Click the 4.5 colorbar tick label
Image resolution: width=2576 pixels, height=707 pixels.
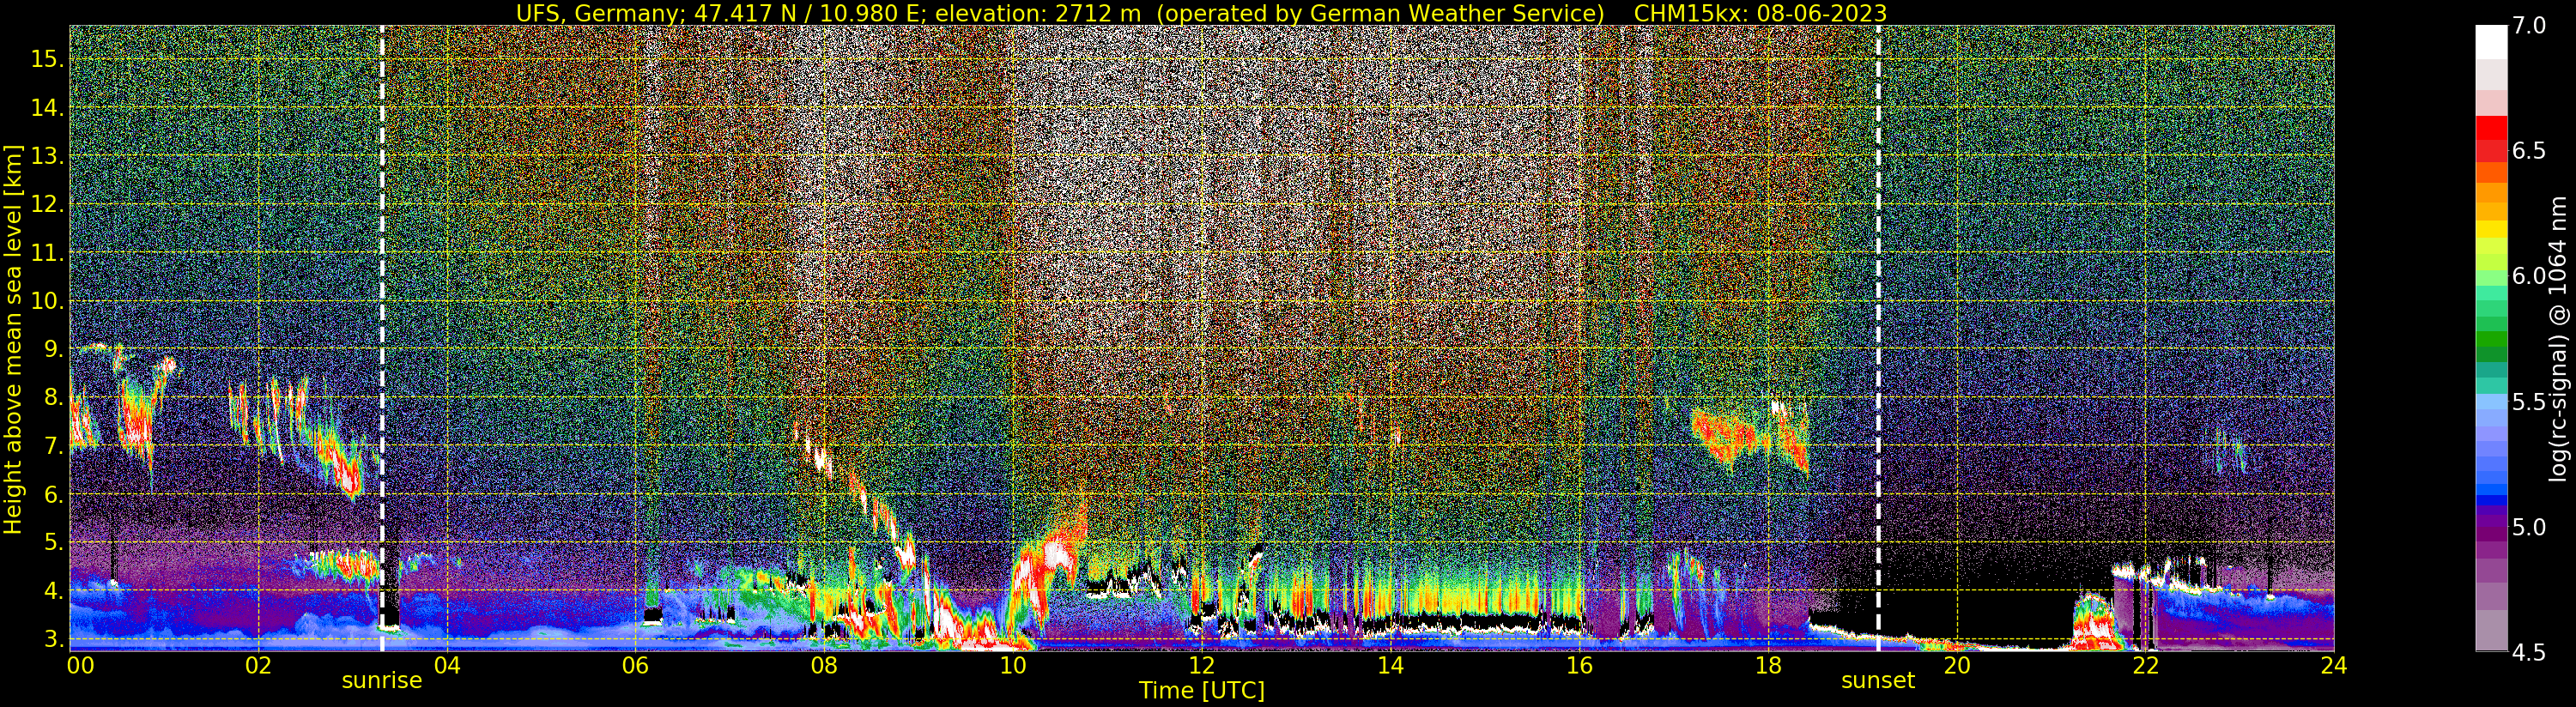click(2529, 652)
